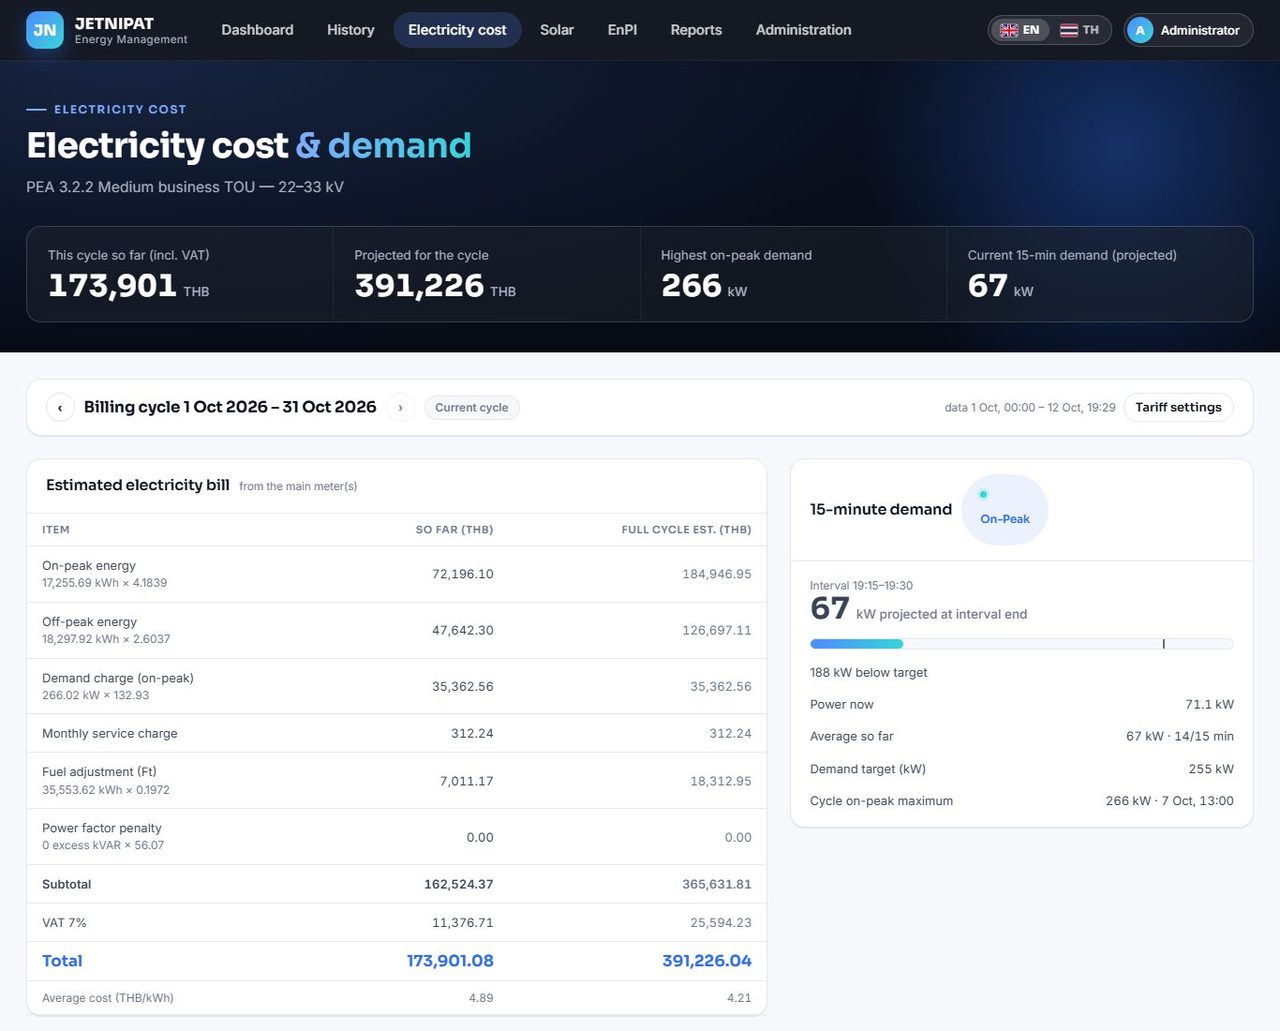Screen dimensions: 1280x1031
Task: Click the Power factor penalty label
Action: [x=102, y=828]
